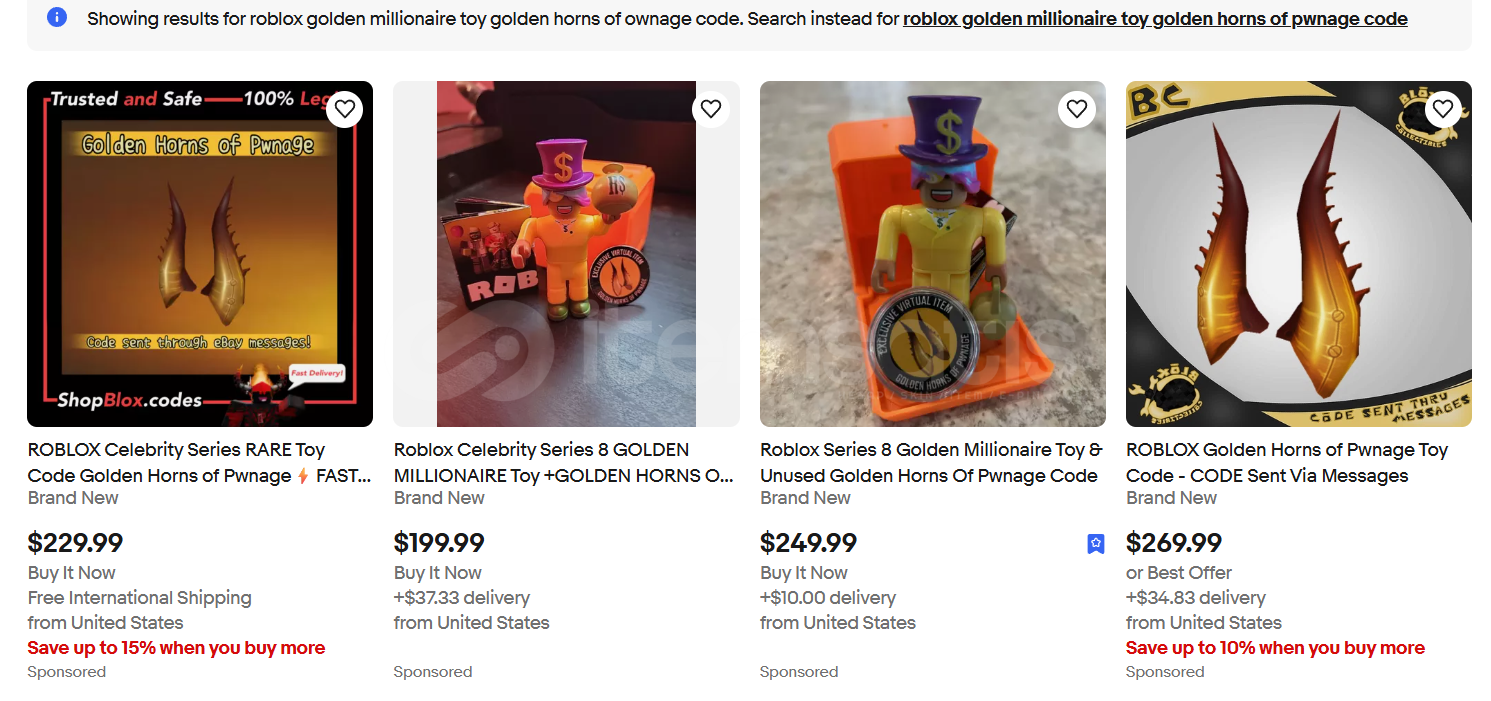Image resolution: width=1491 pixels, height=701 pixels.
Task: Click the $229.99 price
Action: click(76, 543)
